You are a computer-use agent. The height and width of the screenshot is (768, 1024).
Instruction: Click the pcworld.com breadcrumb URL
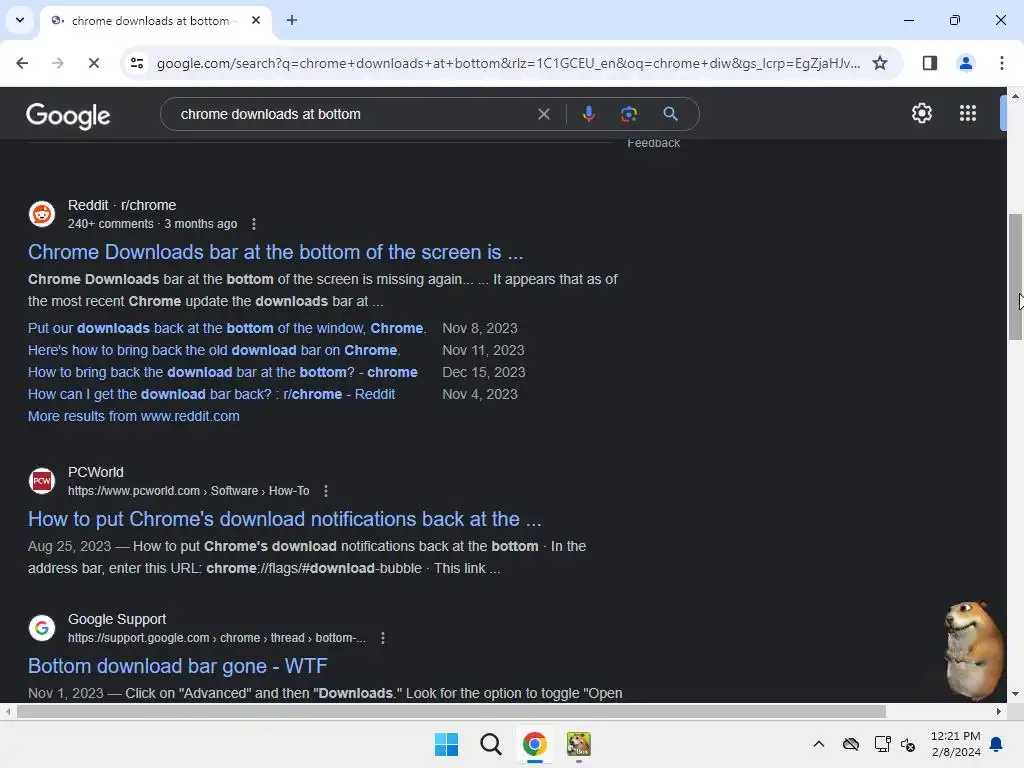pos(189,491)
